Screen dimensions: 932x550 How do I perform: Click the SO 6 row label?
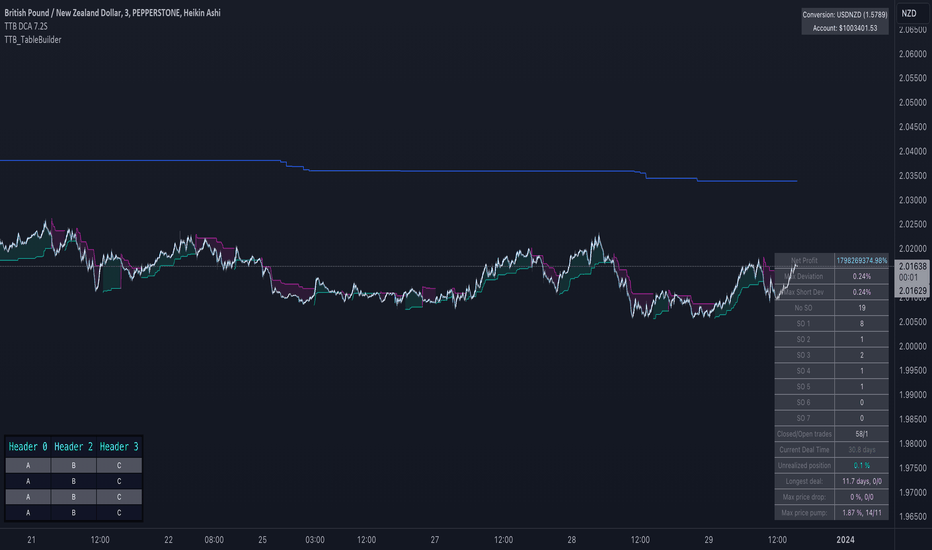(x=804, y=403)
